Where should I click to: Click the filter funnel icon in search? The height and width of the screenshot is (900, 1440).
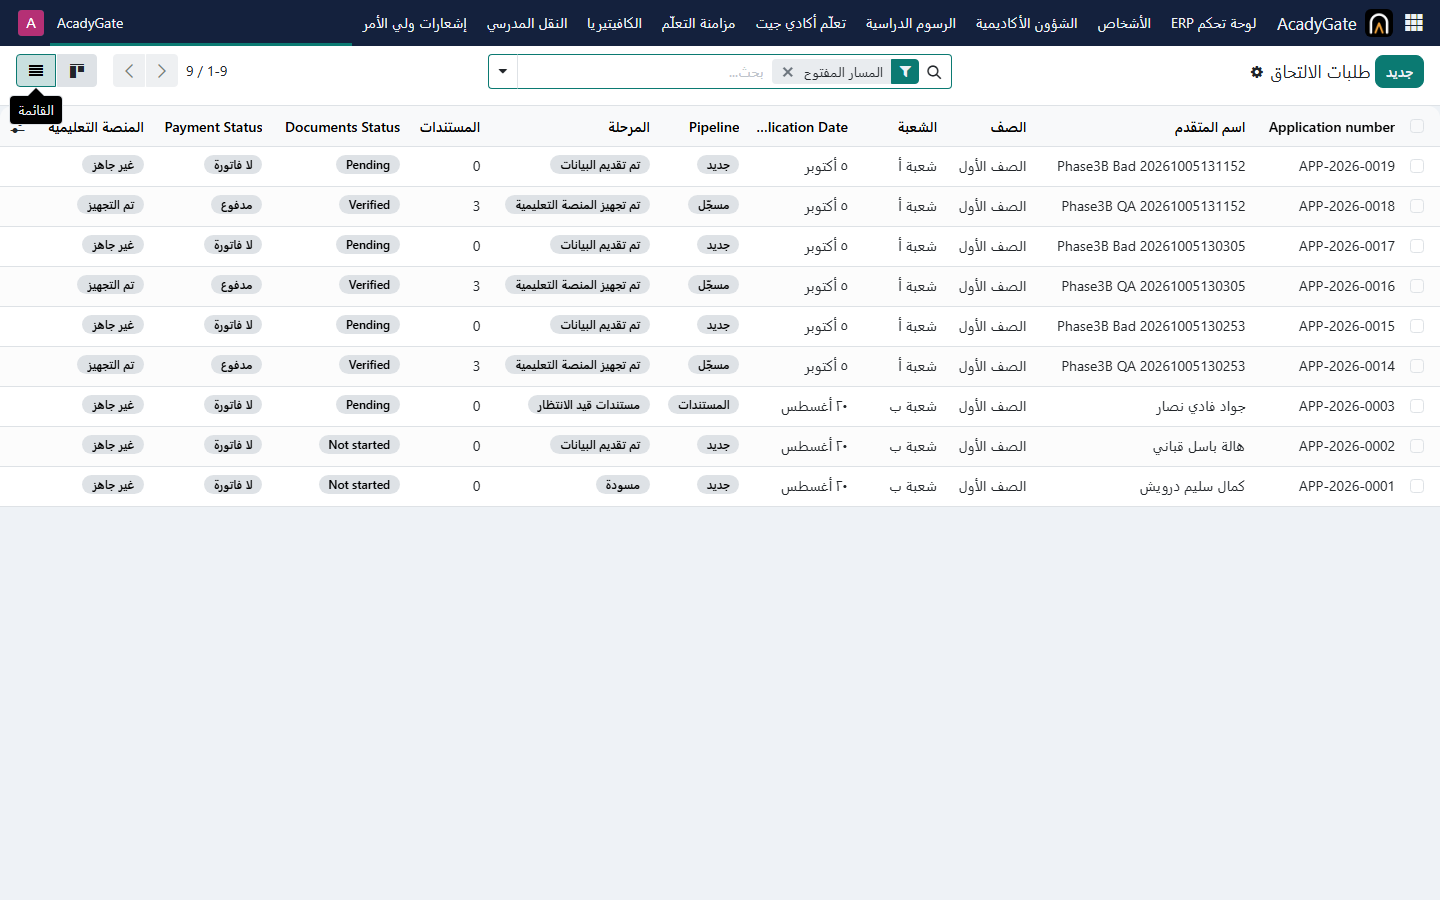point(905,72)
